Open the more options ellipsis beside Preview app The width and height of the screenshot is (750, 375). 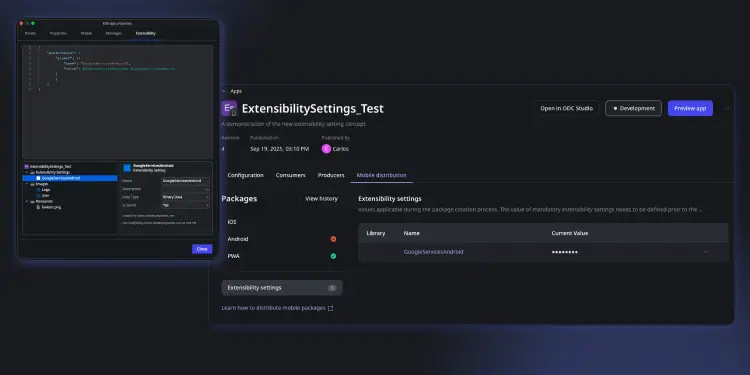point(727,109)
